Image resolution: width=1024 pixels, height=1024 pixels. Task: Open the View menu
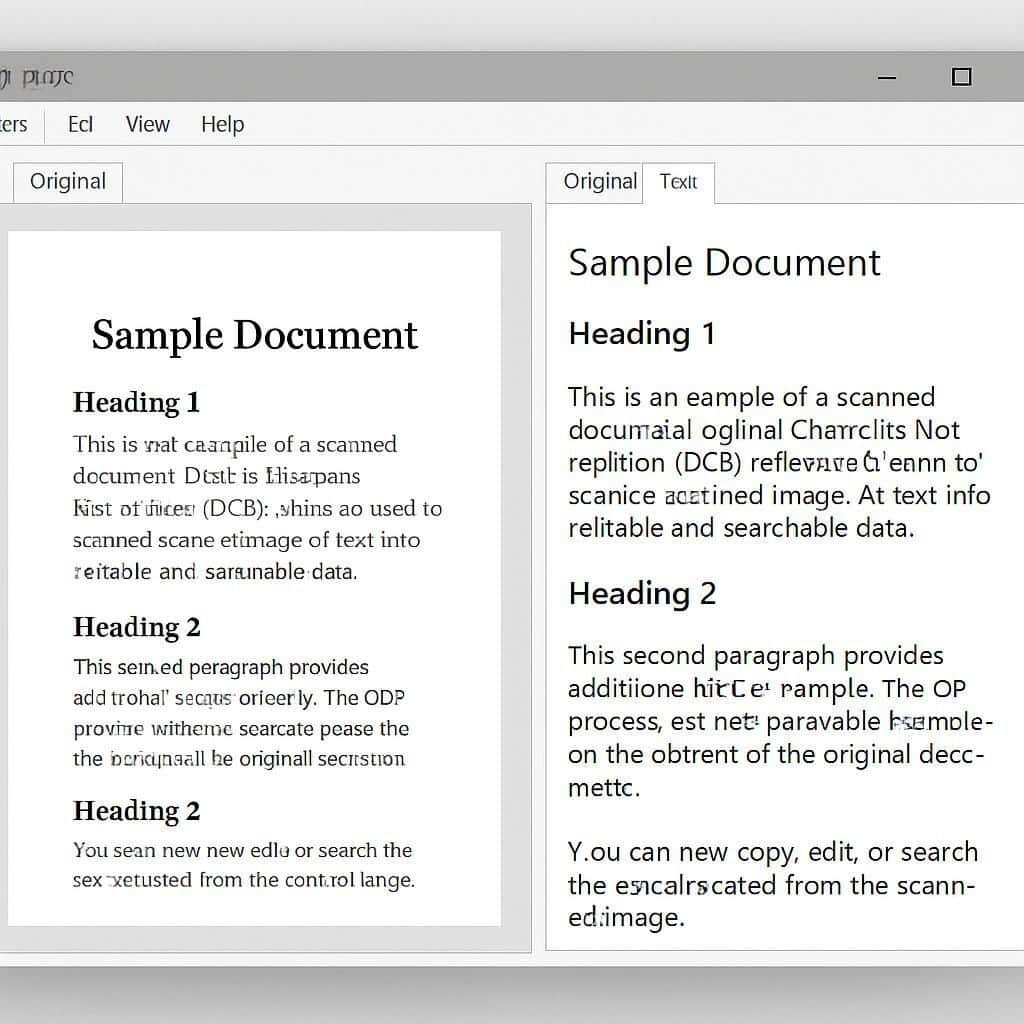148,124
